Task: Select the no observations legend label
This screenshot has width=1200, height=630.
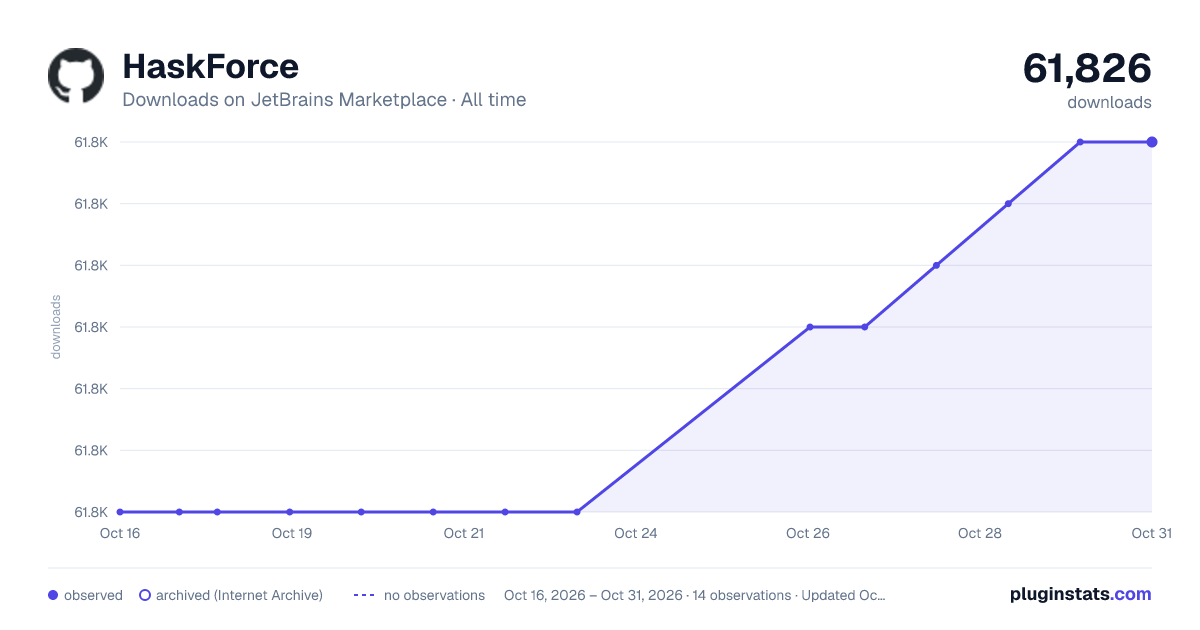Action: point(434,595)
